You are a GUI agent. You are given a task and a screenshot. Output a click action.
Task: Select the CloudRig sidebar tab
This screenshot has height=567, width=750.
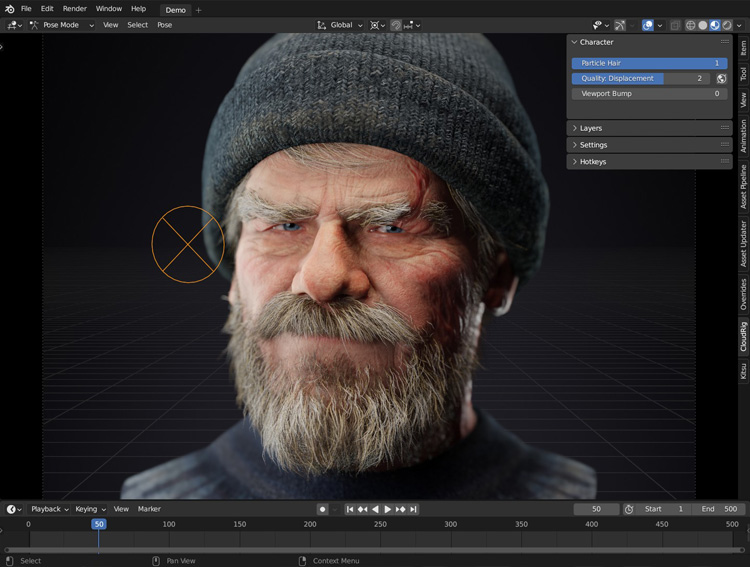pos(743,336)
